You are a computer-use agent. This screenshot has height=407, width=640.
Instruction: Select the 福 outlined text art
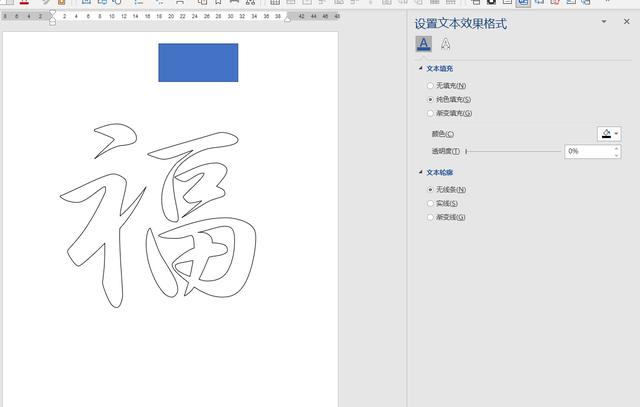[158, 215]
